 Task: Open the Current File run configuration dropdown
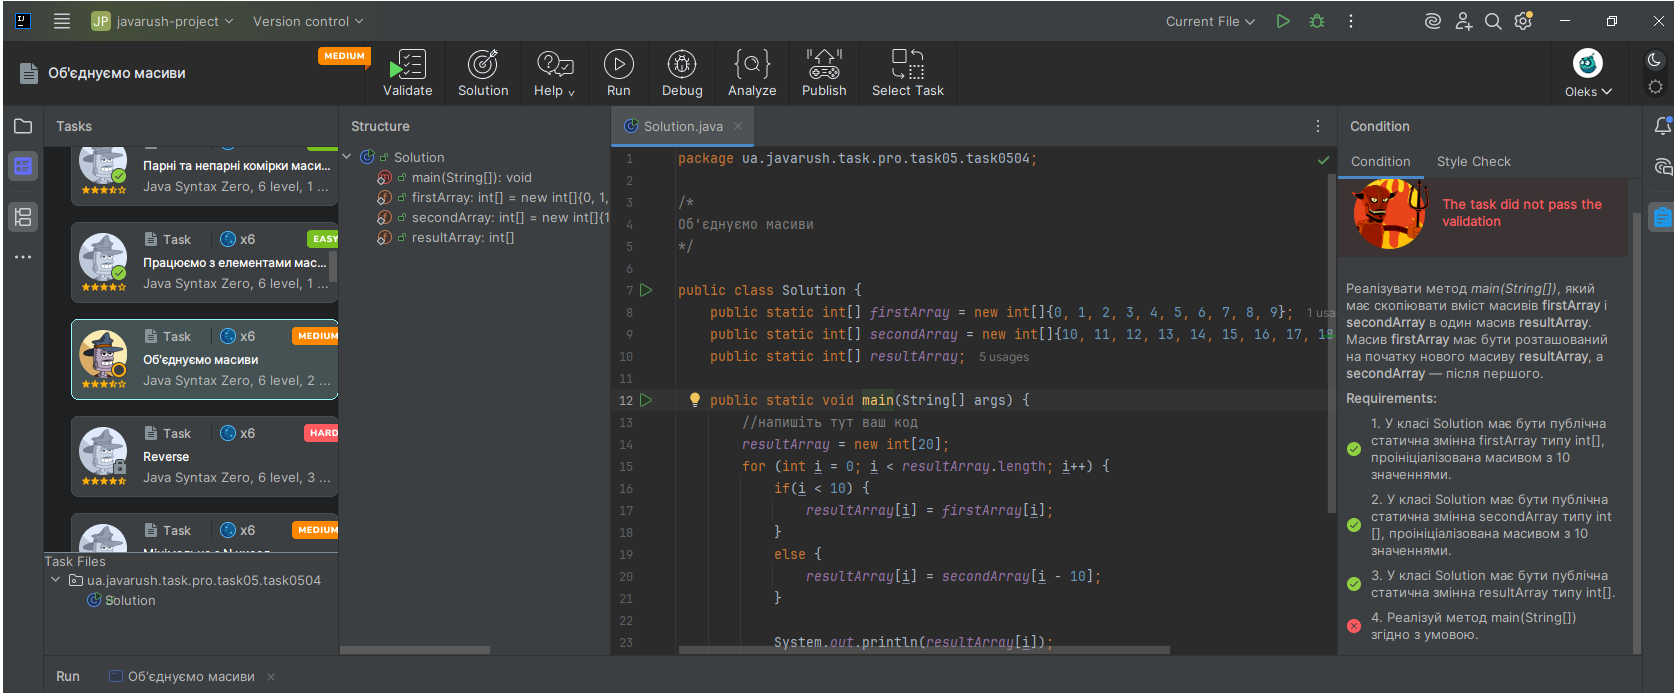click(1210, 21)
